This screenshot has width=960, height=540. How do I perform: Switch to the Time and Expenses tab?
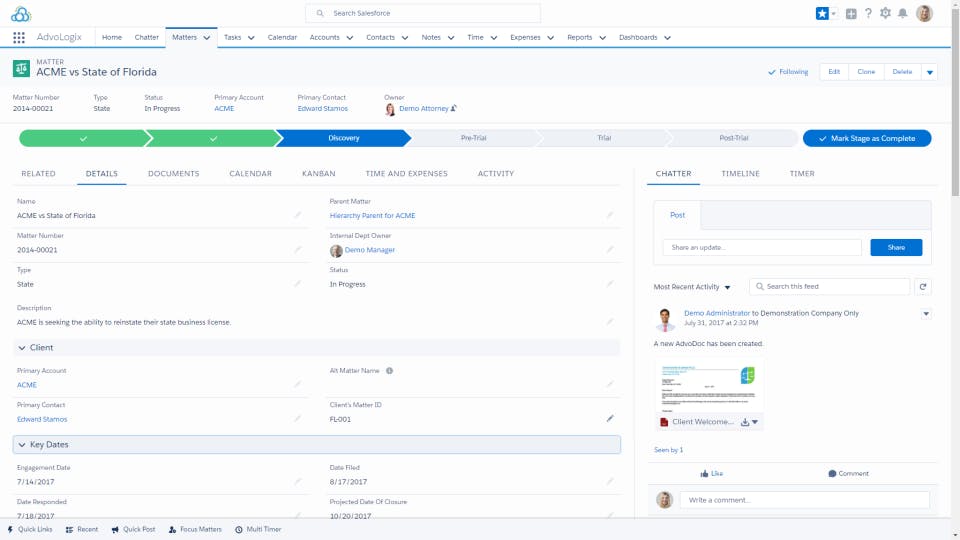[407, 174]
